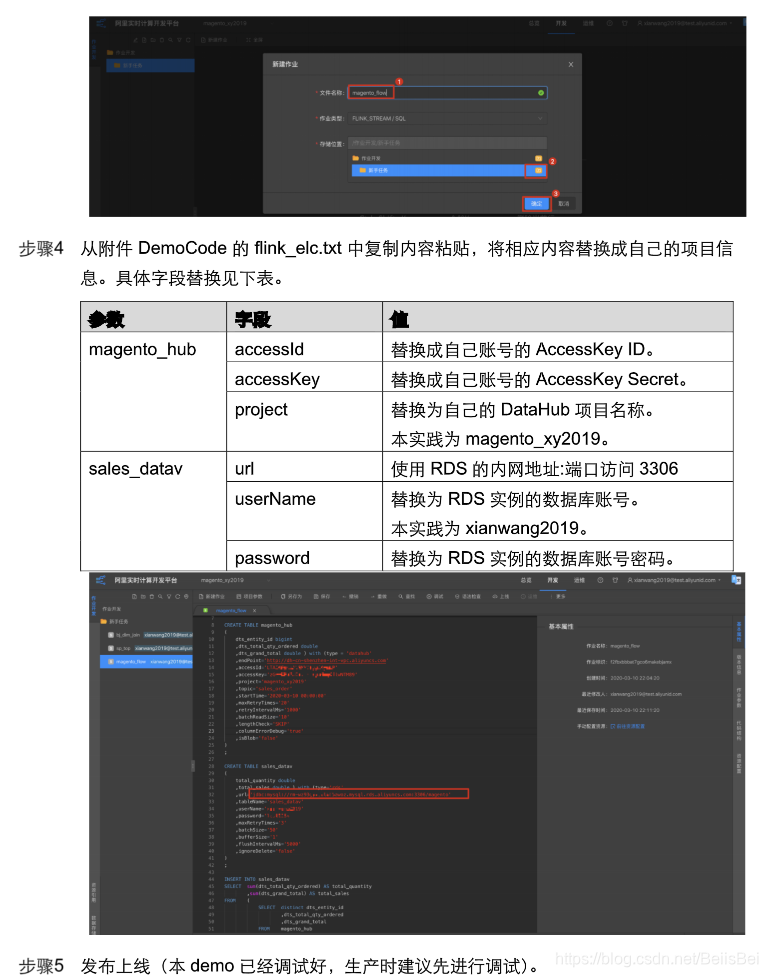Click 查找 search in the editor toolbar

(407, 596)
